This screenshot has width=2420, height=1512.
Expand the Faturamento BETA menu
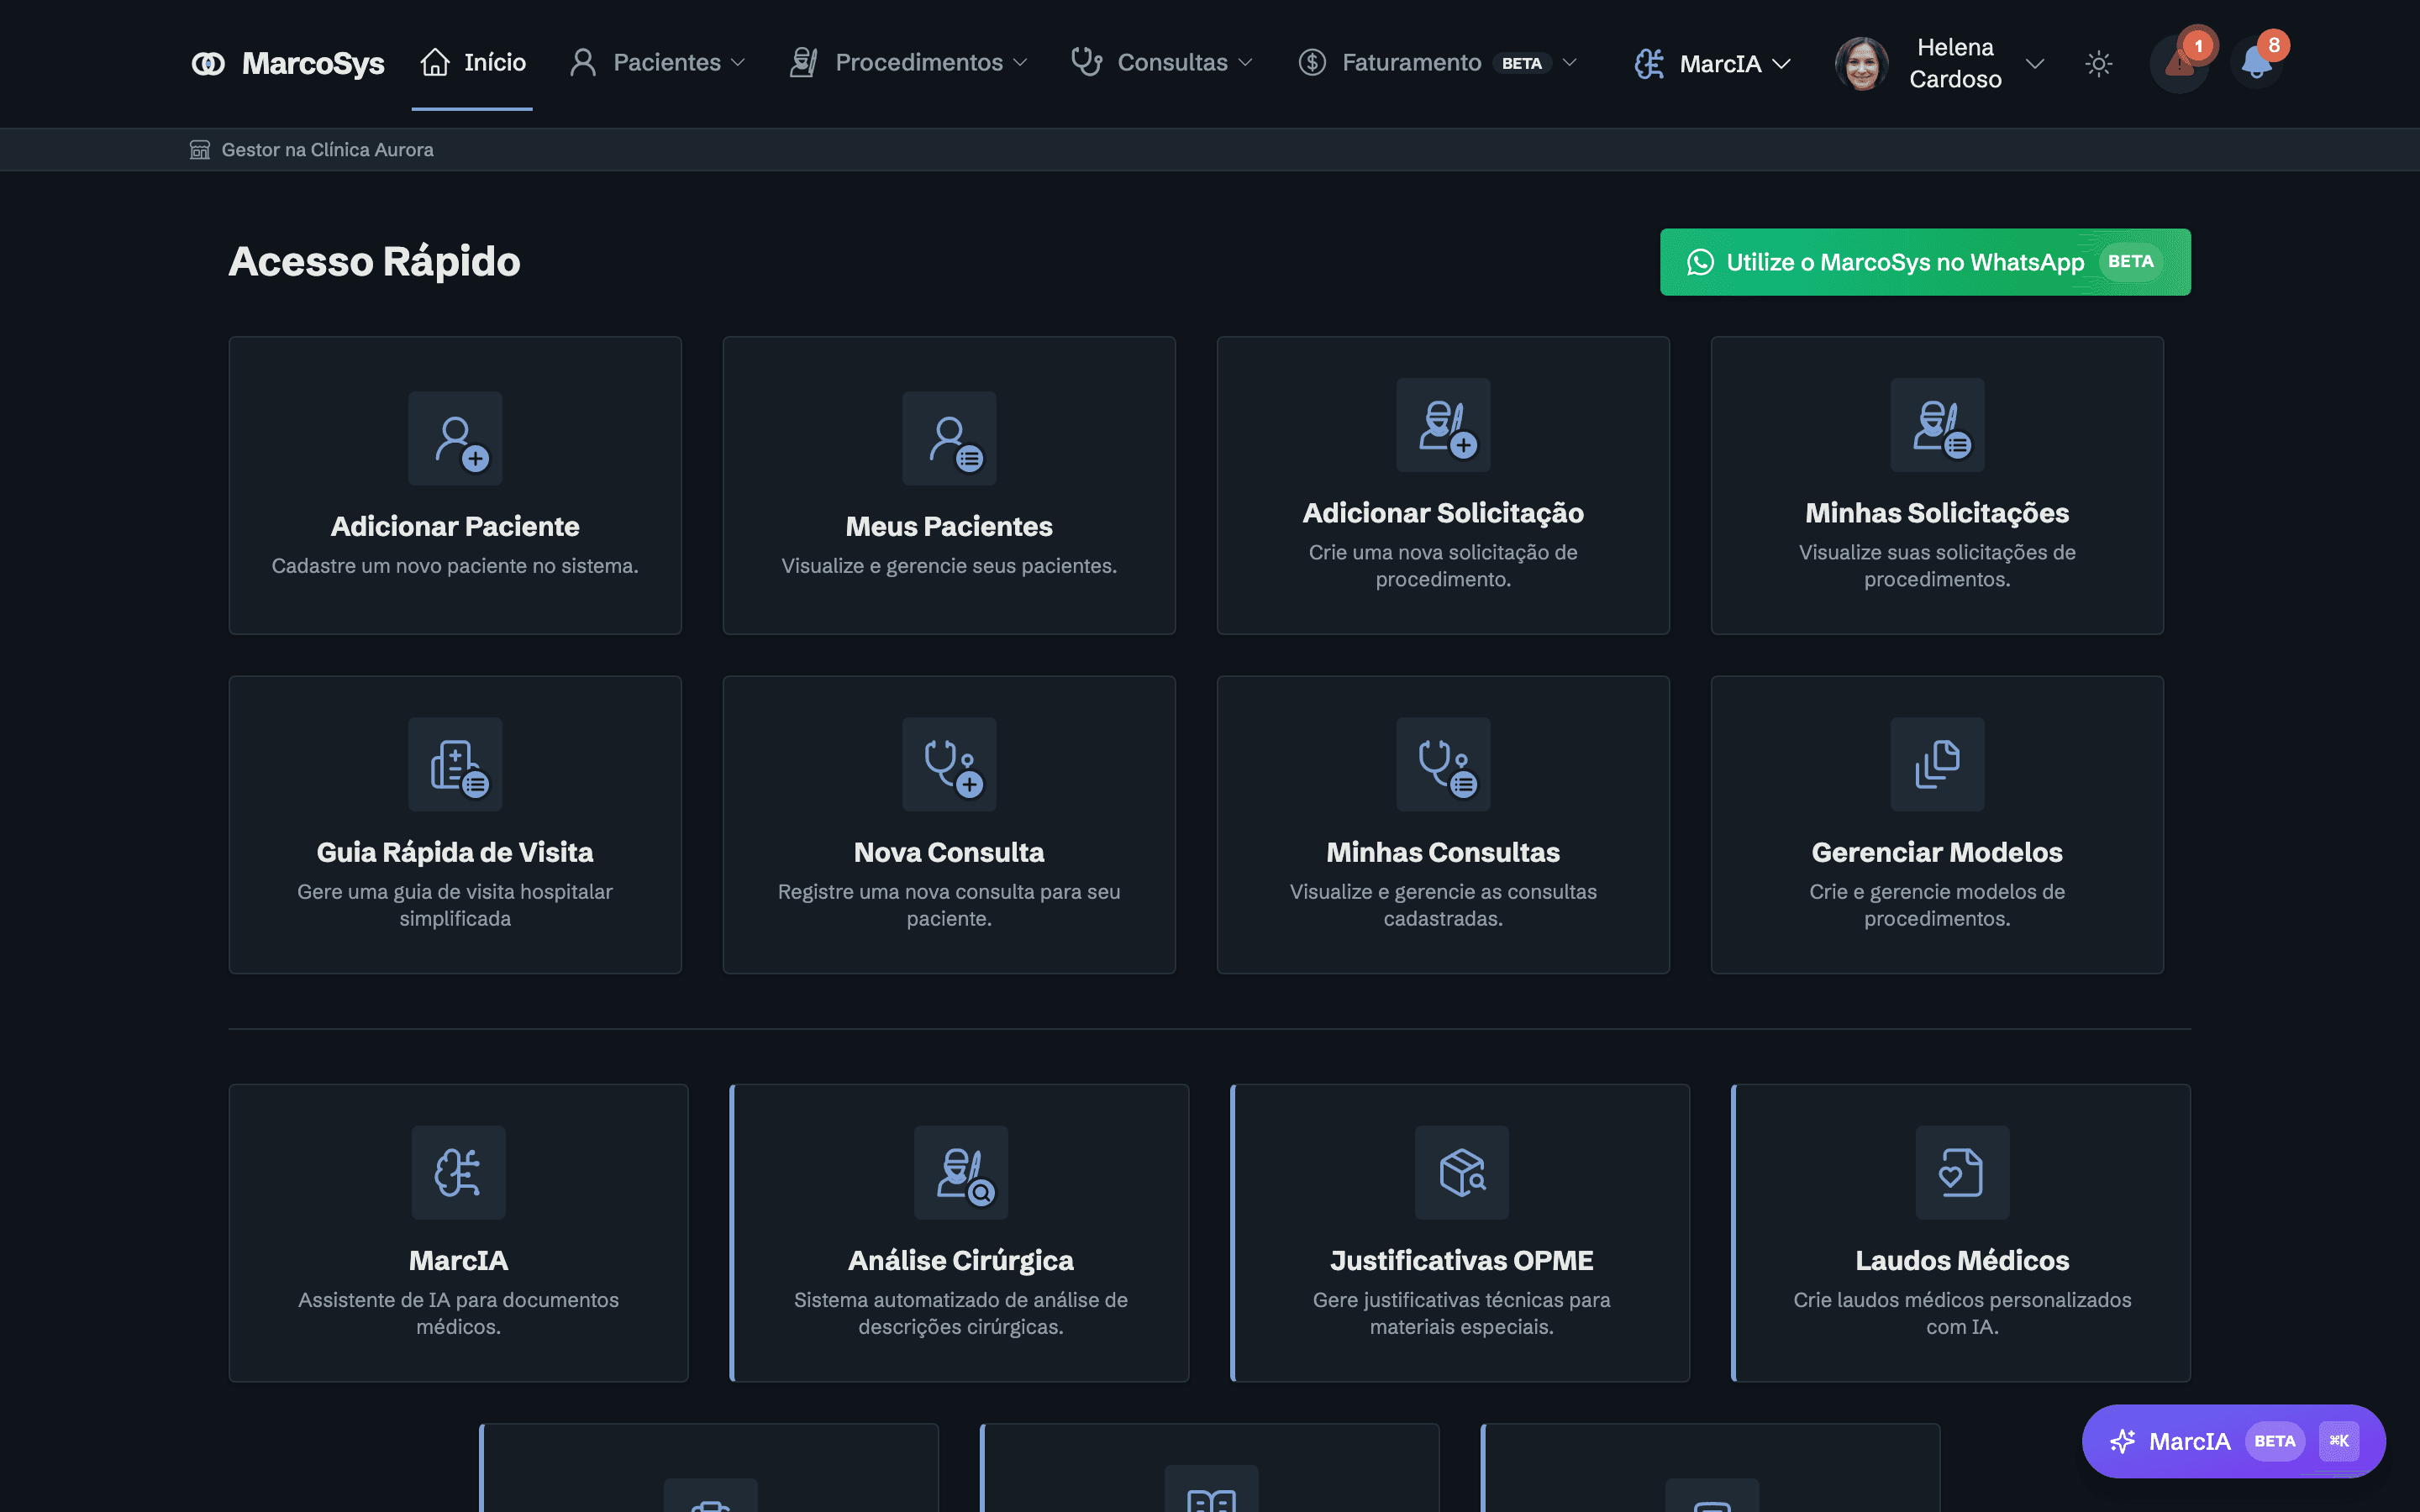pyautogui.click(x=1438, y=62)
